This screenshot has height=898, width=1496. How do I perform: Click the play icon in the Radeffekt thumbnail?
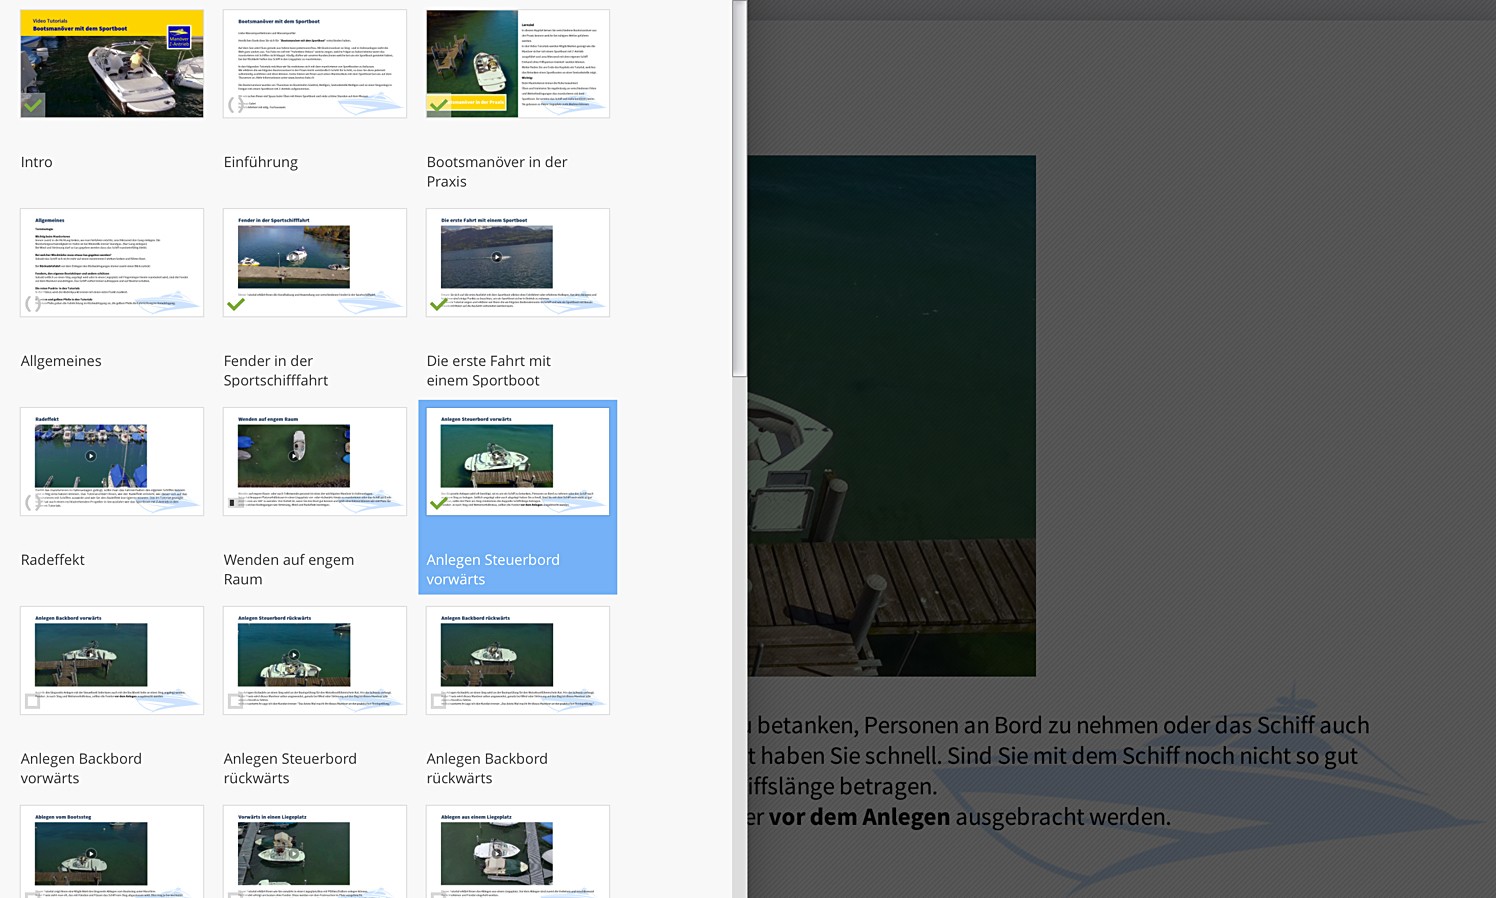[x=91, y=456]
